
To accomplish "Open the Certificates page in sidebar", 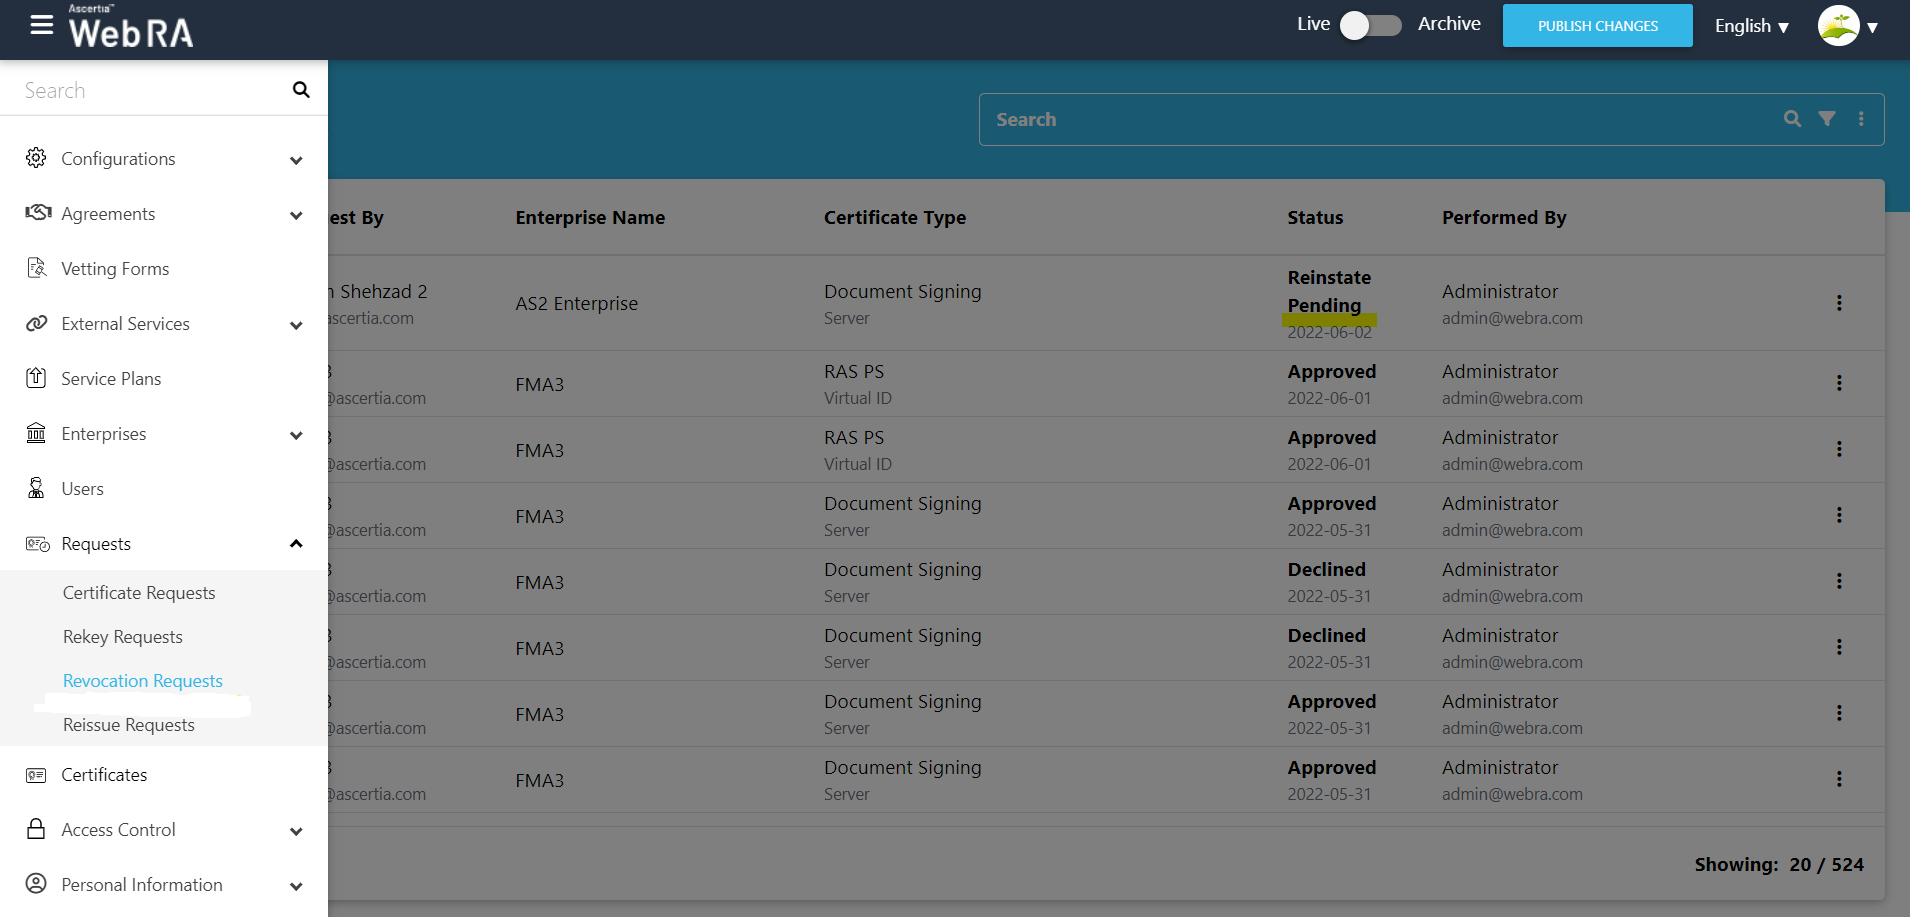I will point(104,775).
